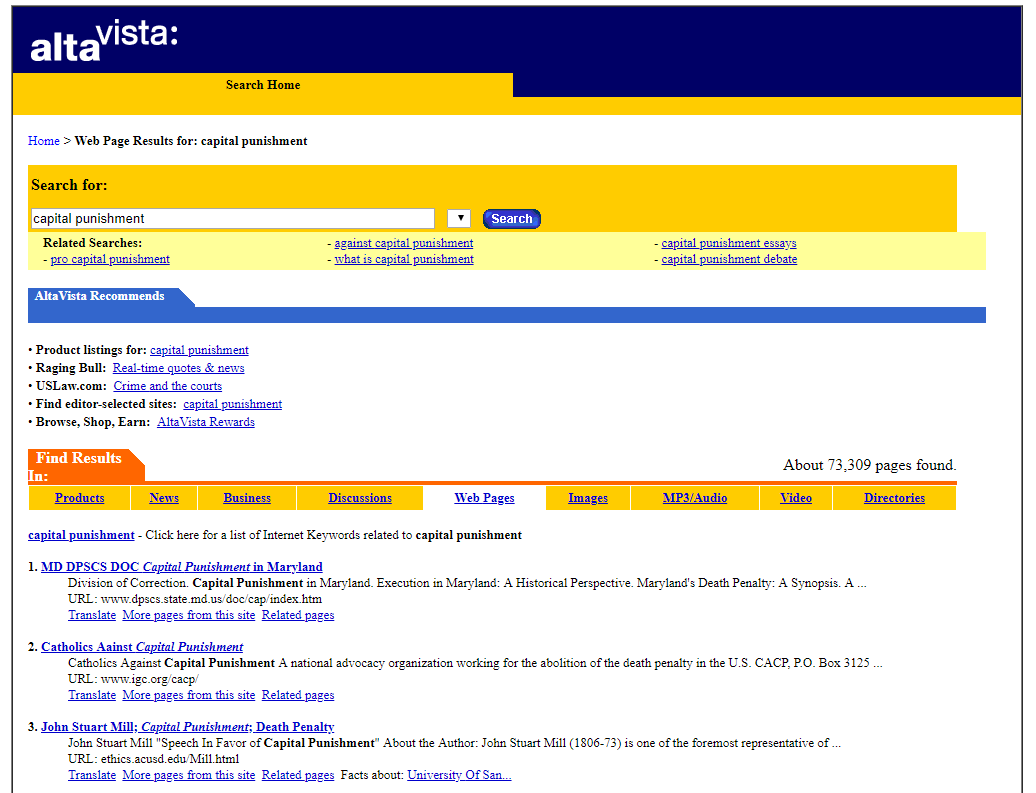Open result 'MD DPSCS DOC Capital Punishment in Maryland'
The width and height of the screenshot is (1036, 793).
182,566
